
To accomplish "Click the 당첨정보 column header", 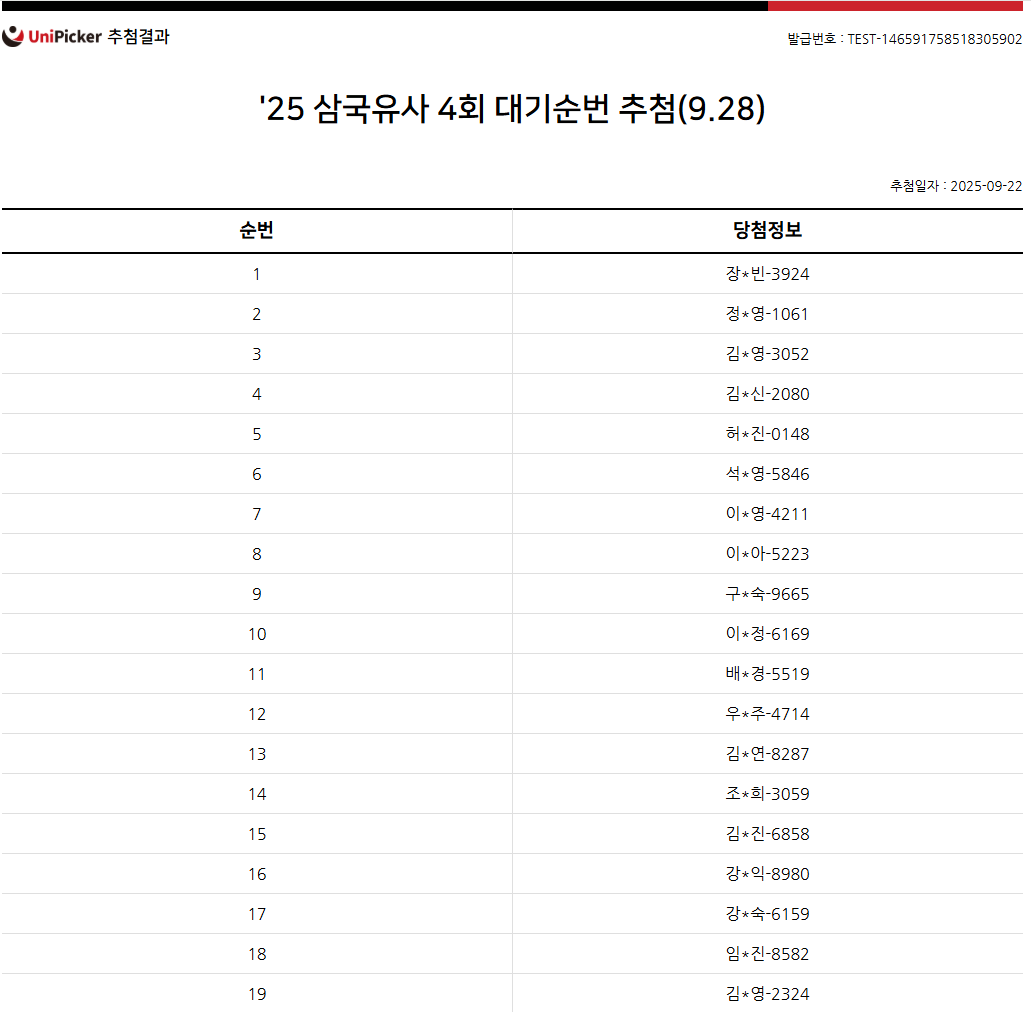I will point(767,231).
